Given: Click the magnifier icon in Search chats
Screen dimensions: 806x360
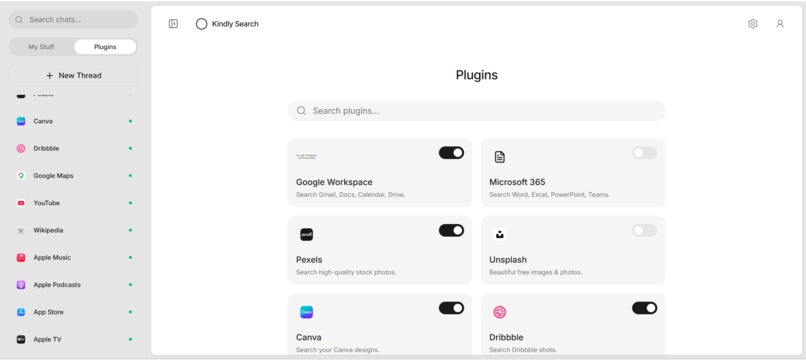Looking at the screenshot, I should [x=19, y=20].
